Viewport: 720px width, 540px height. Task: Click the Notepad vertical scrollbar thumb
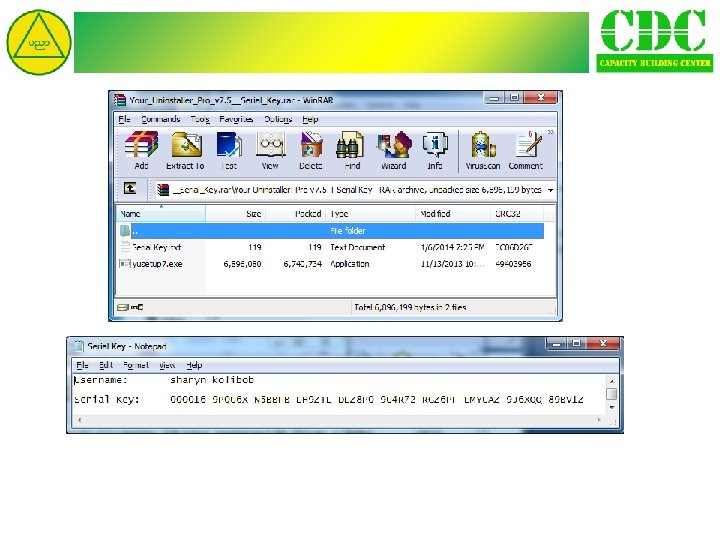(612, 394)
